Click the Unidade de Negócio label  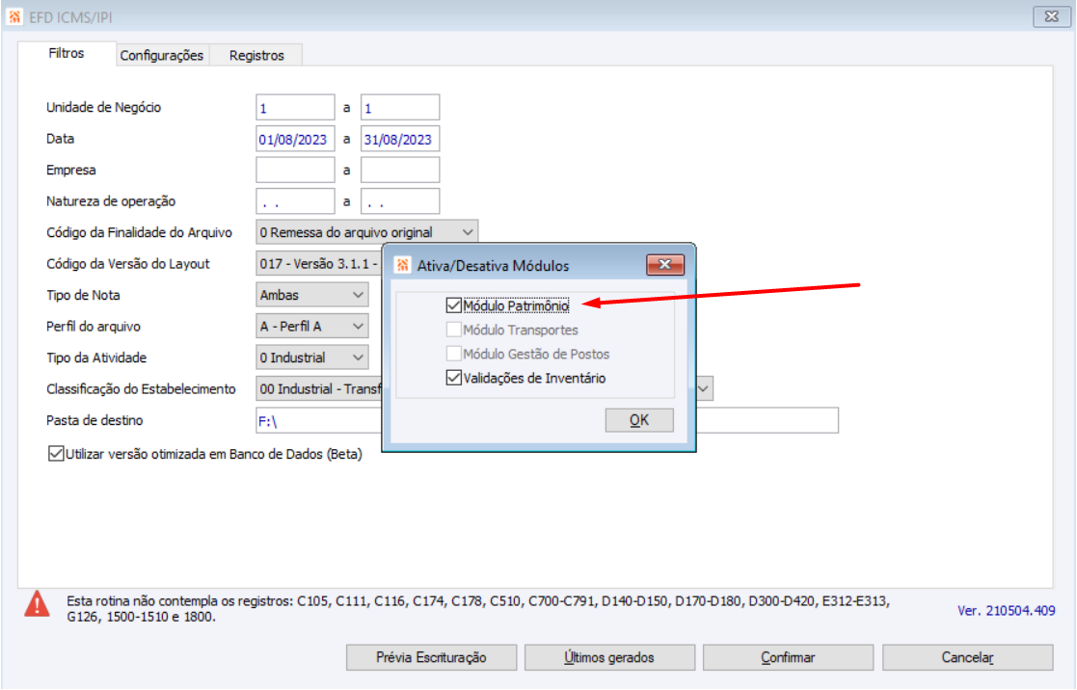[103, 108]
